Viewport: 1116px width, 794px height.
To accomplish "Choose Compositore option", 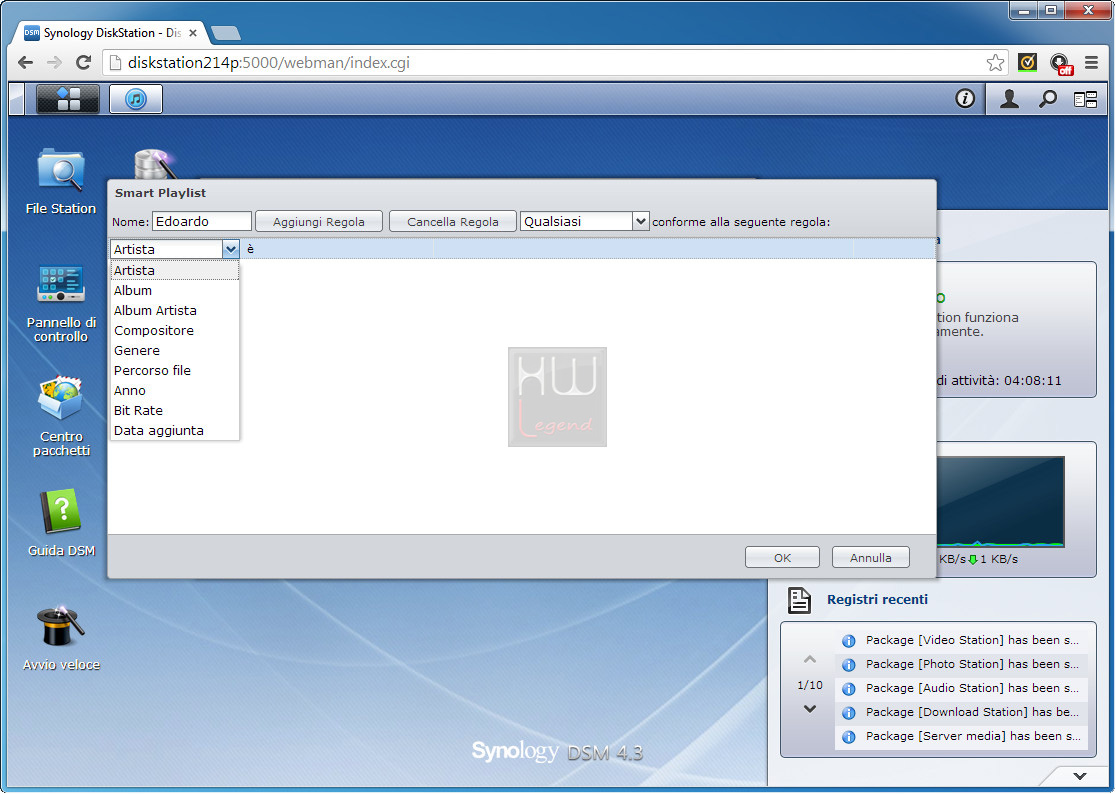I will point(174,330).
